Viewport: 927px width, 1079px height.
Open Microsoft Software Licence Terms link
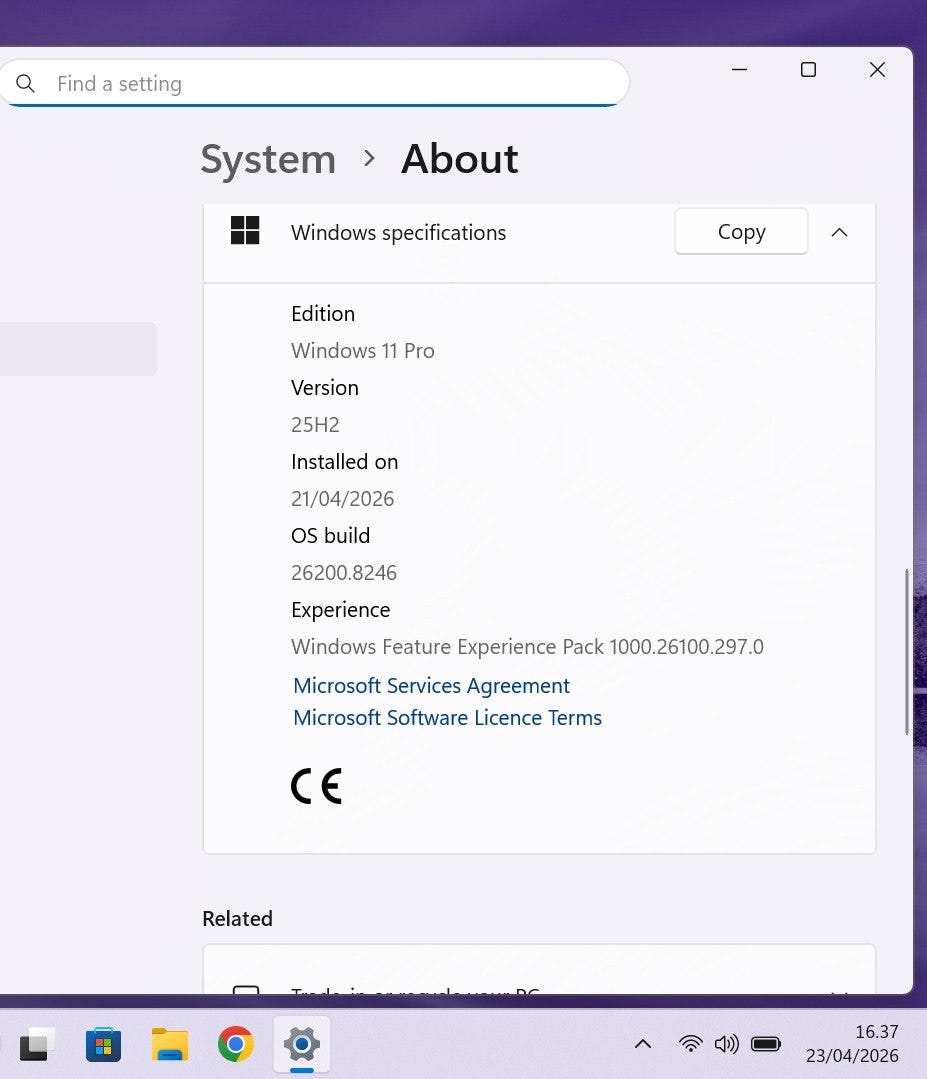coord(447,718)
